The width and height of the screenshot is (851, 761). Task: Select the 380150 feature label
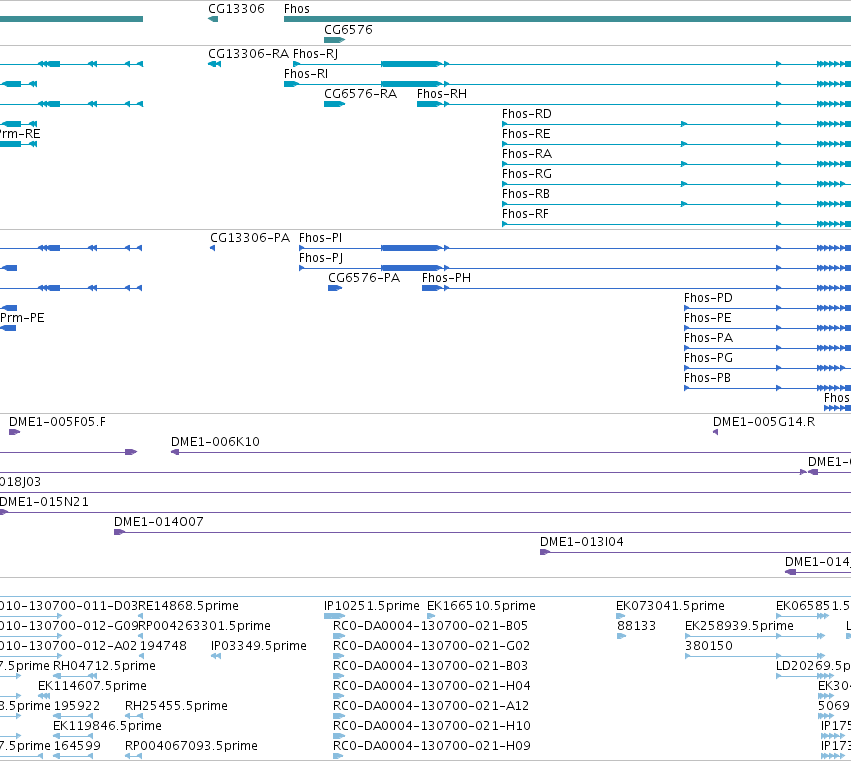[709, 646]
